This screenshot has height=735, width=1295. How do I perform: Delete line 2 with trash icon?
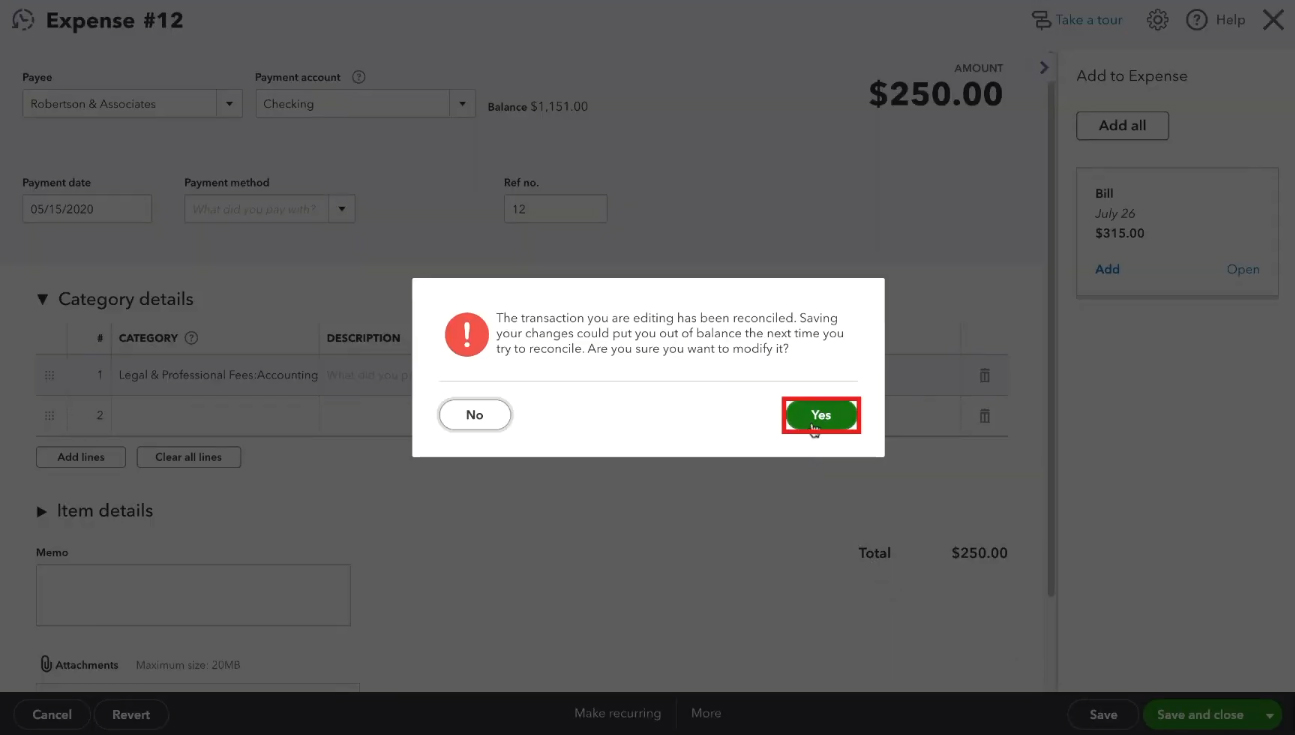(984, 416)
